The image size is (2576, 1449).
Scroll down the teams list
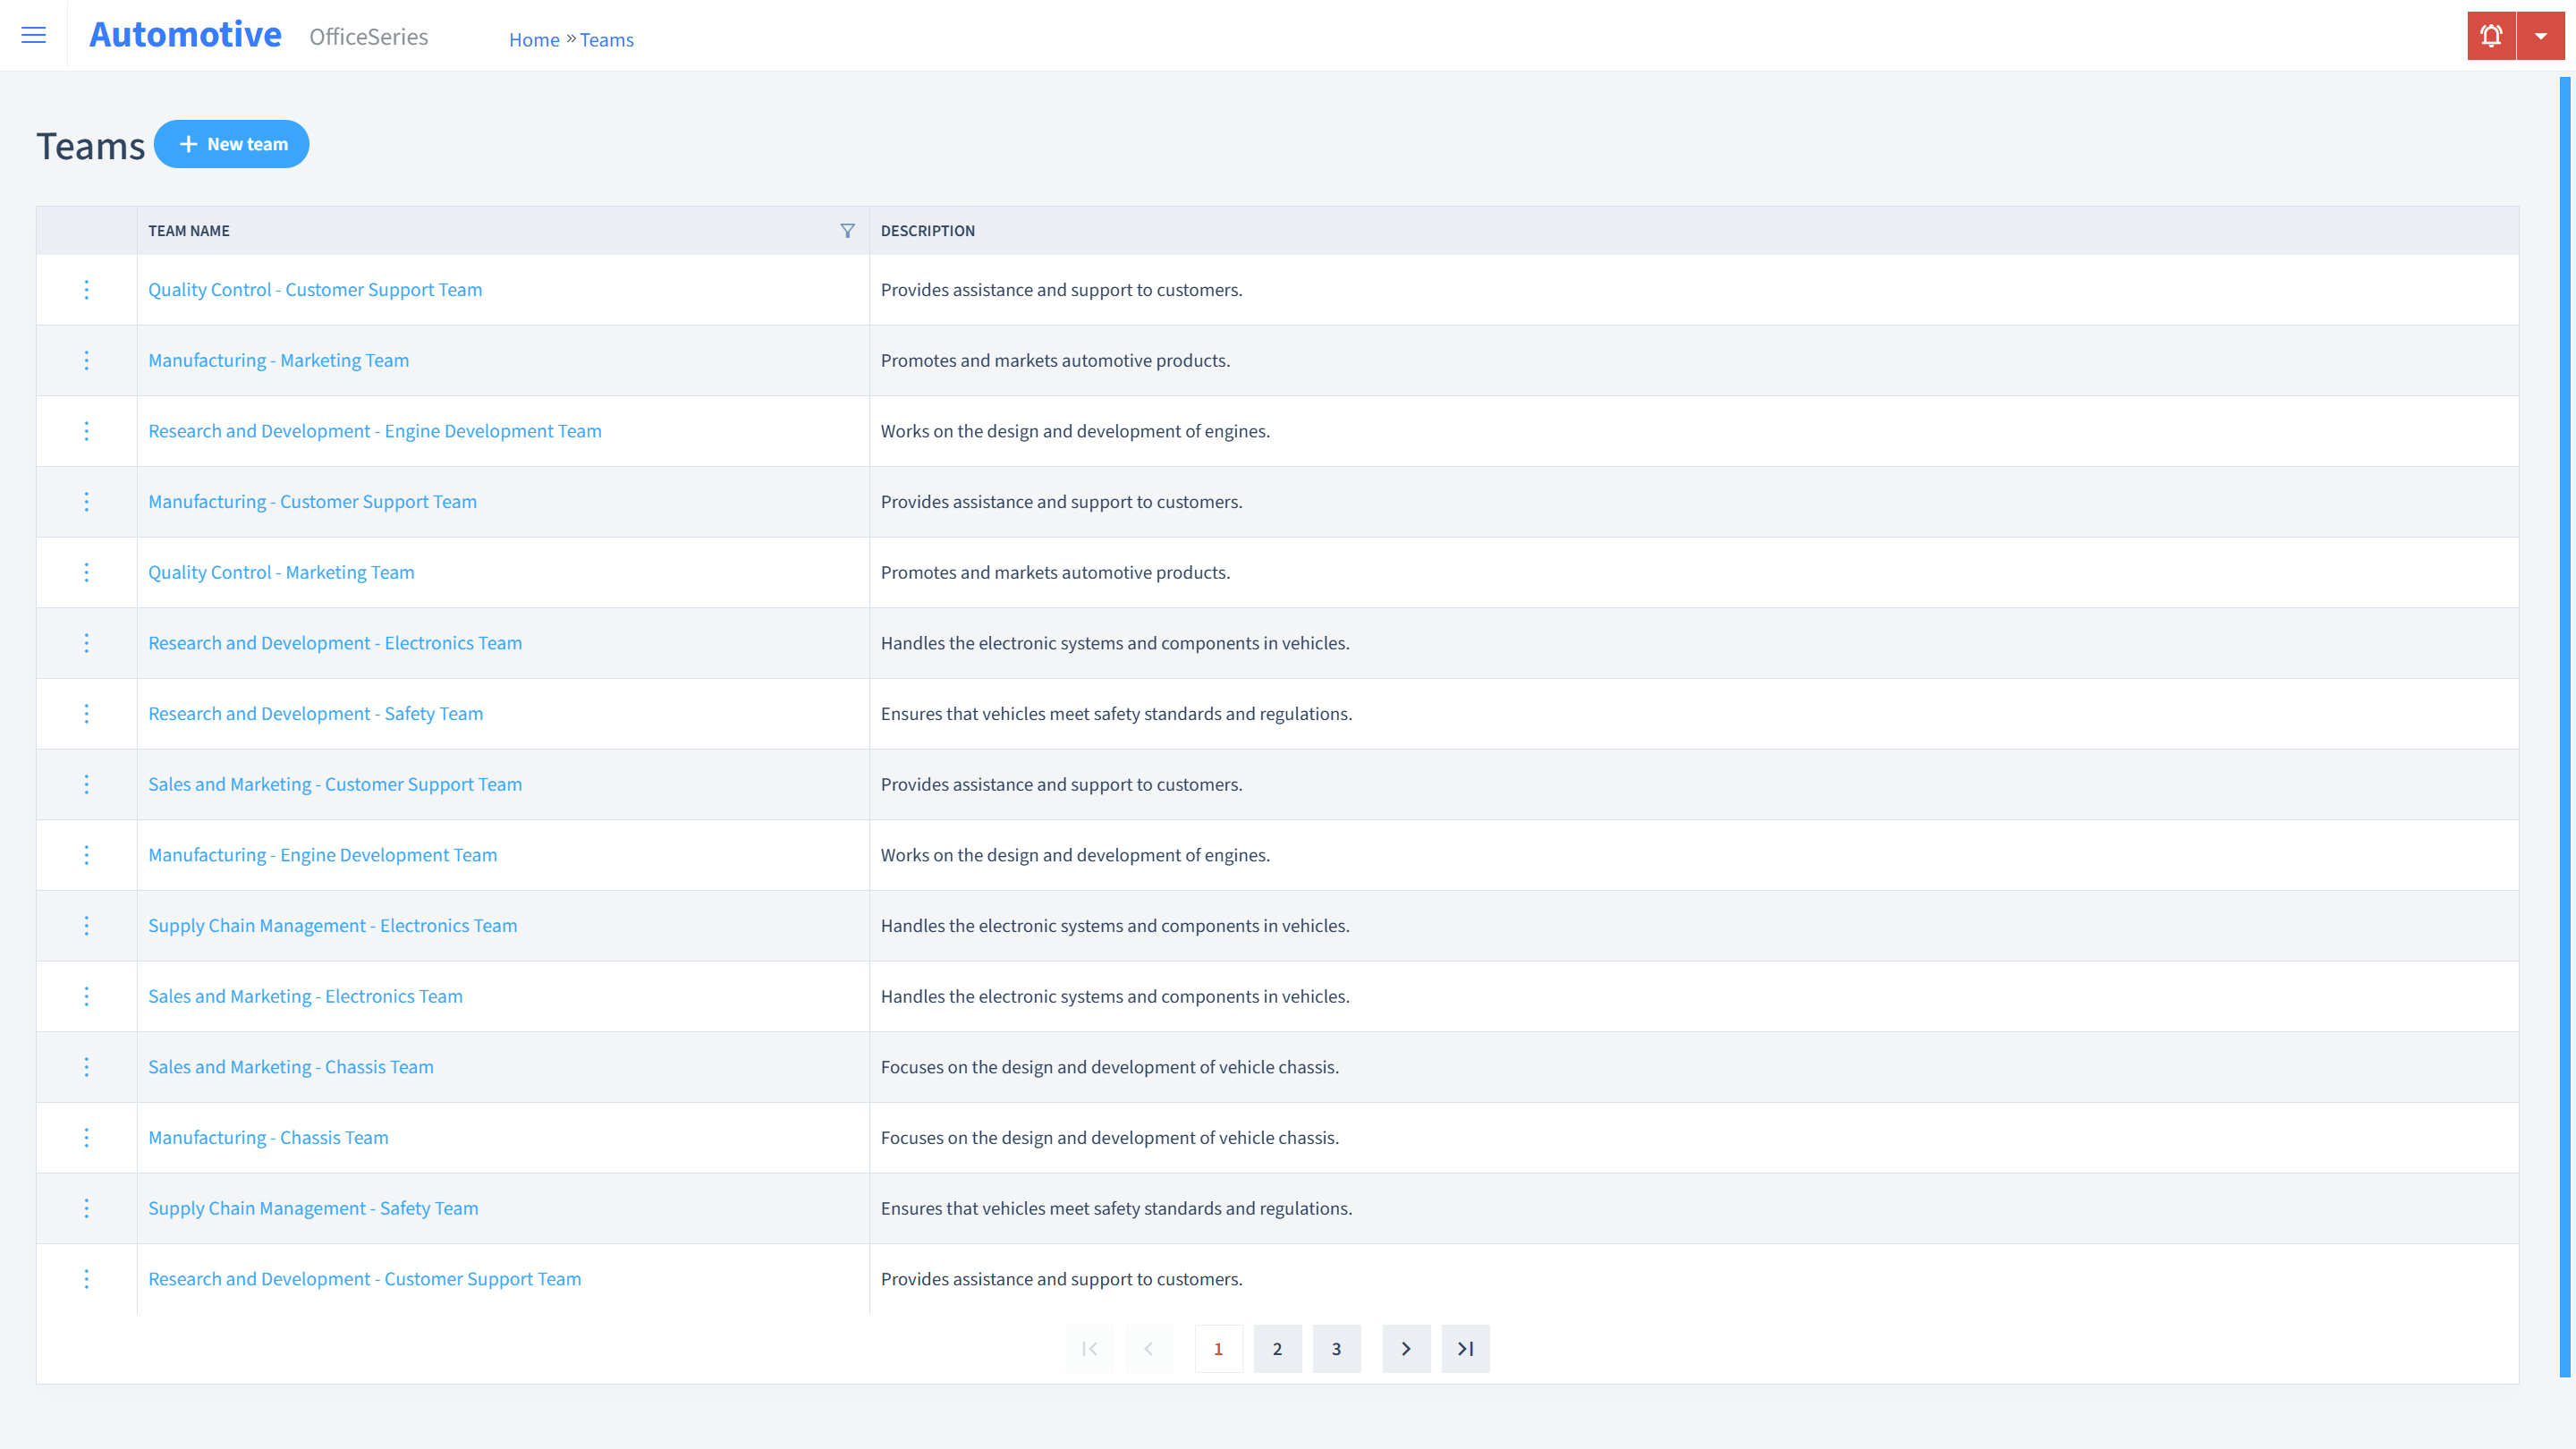coord(1407,1348)
